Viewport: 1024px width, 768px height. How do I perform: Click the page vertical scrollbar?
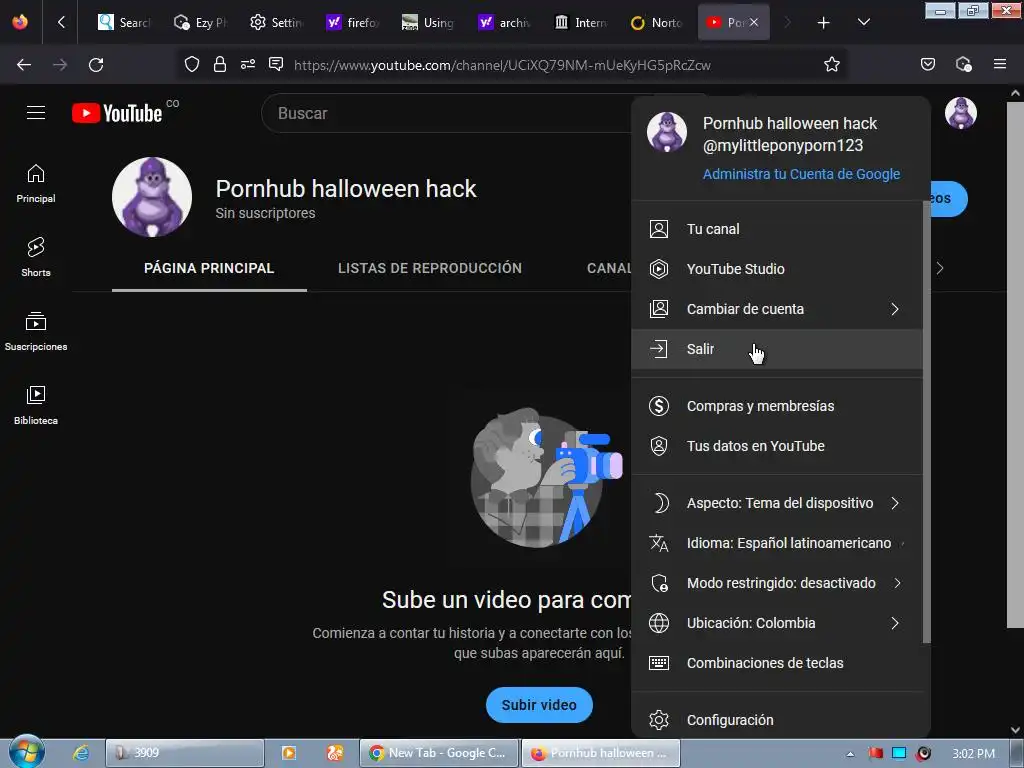(1015, 366)
